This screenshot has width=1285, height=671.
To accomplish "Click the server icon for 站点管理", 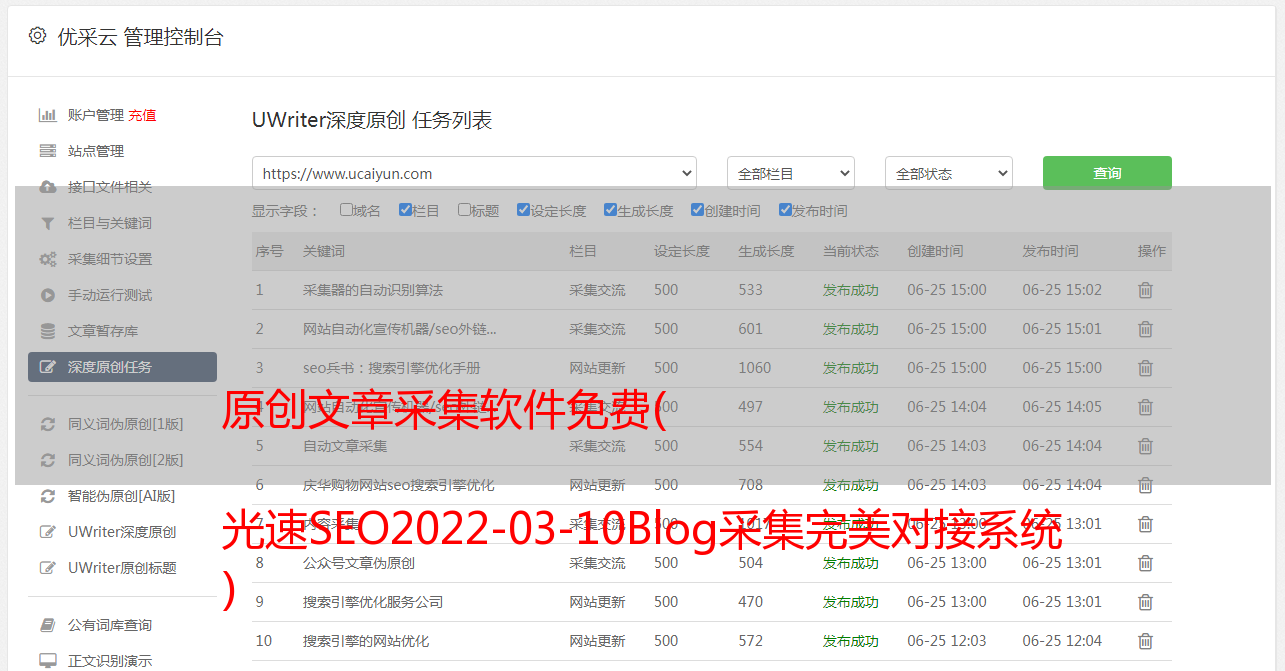I will click(47, 151).
